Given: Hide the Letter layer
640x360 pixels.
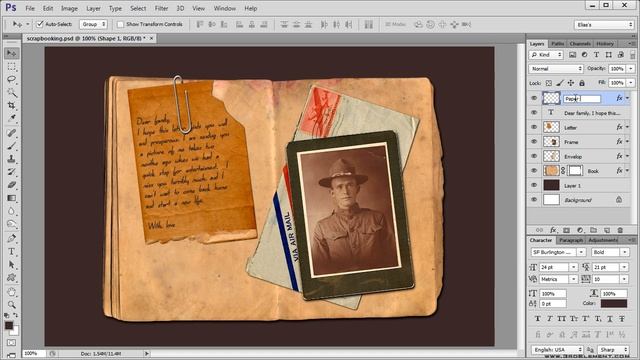Looking at the screenshot, I should tap(534, 127).
